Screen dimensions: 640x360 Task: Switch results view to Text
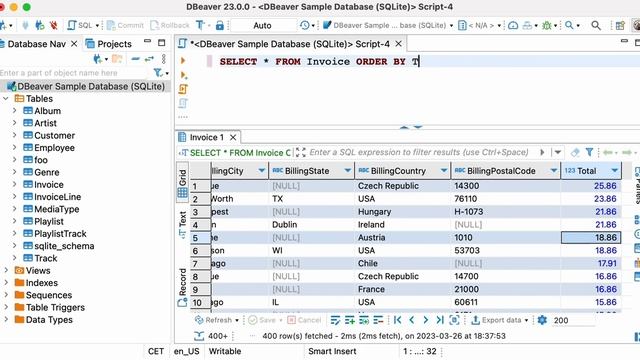click(x=182, y=224)
